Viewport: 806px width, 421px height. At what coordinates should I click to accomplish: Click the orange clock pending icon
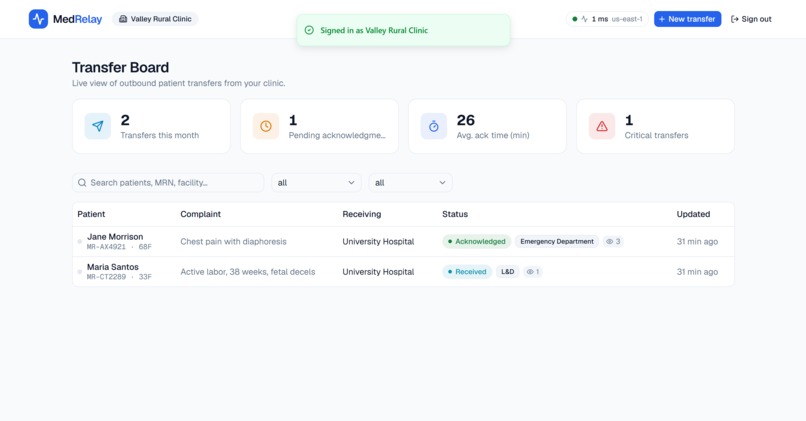click(x=266, y=126)
